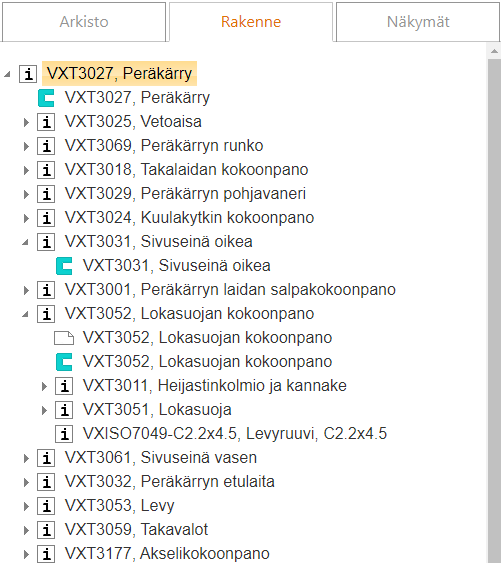Viewport: 501px width, 563px height.
Task: Click info icon of VXT3031 Sivuseinä oikea
Action: (46, 242)
